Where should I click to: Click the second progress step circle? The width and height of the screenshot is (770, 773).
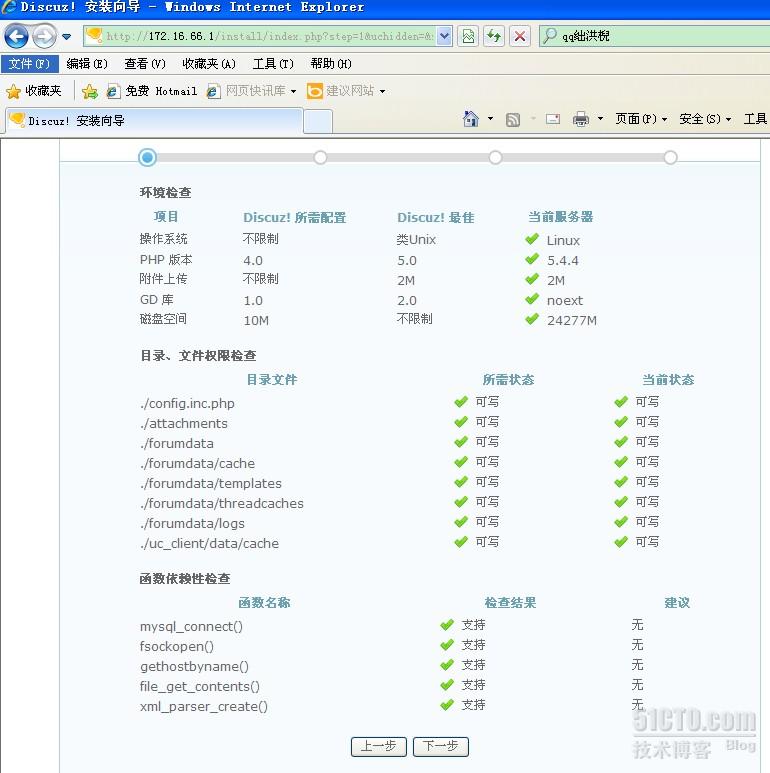320,157
